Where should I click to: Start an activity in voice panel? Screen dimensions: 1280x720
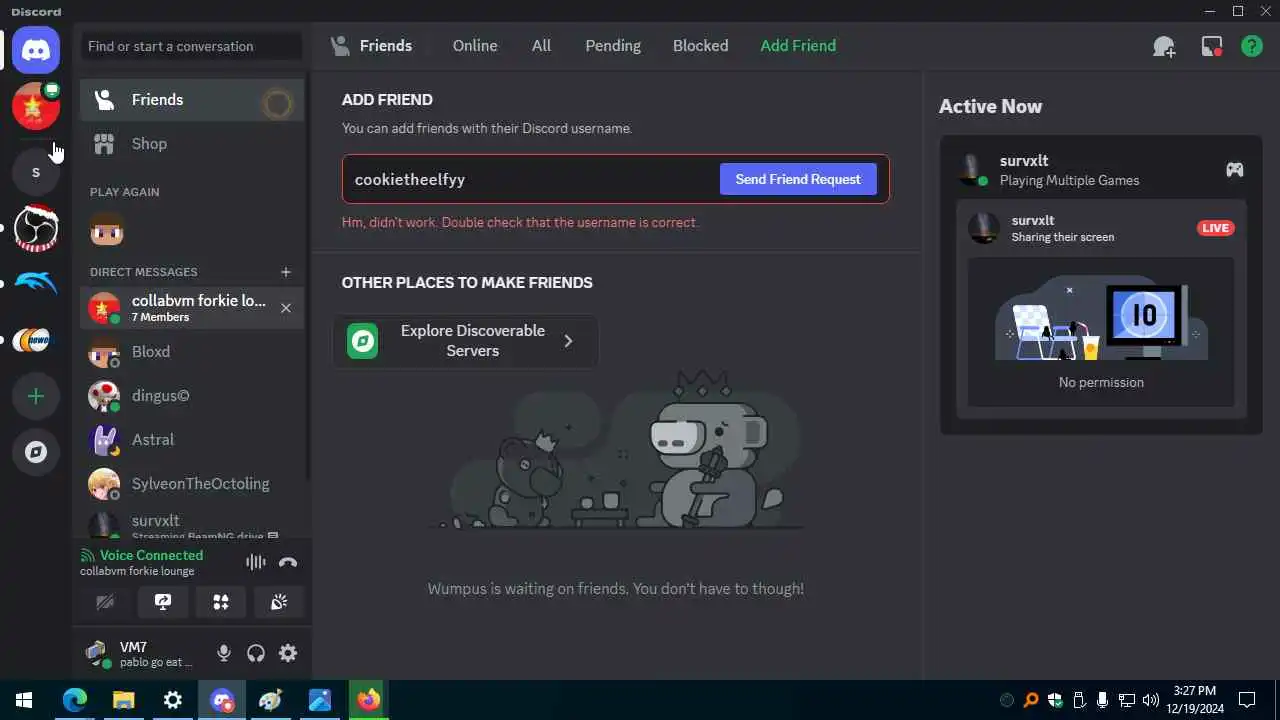(x=221, y=602)
